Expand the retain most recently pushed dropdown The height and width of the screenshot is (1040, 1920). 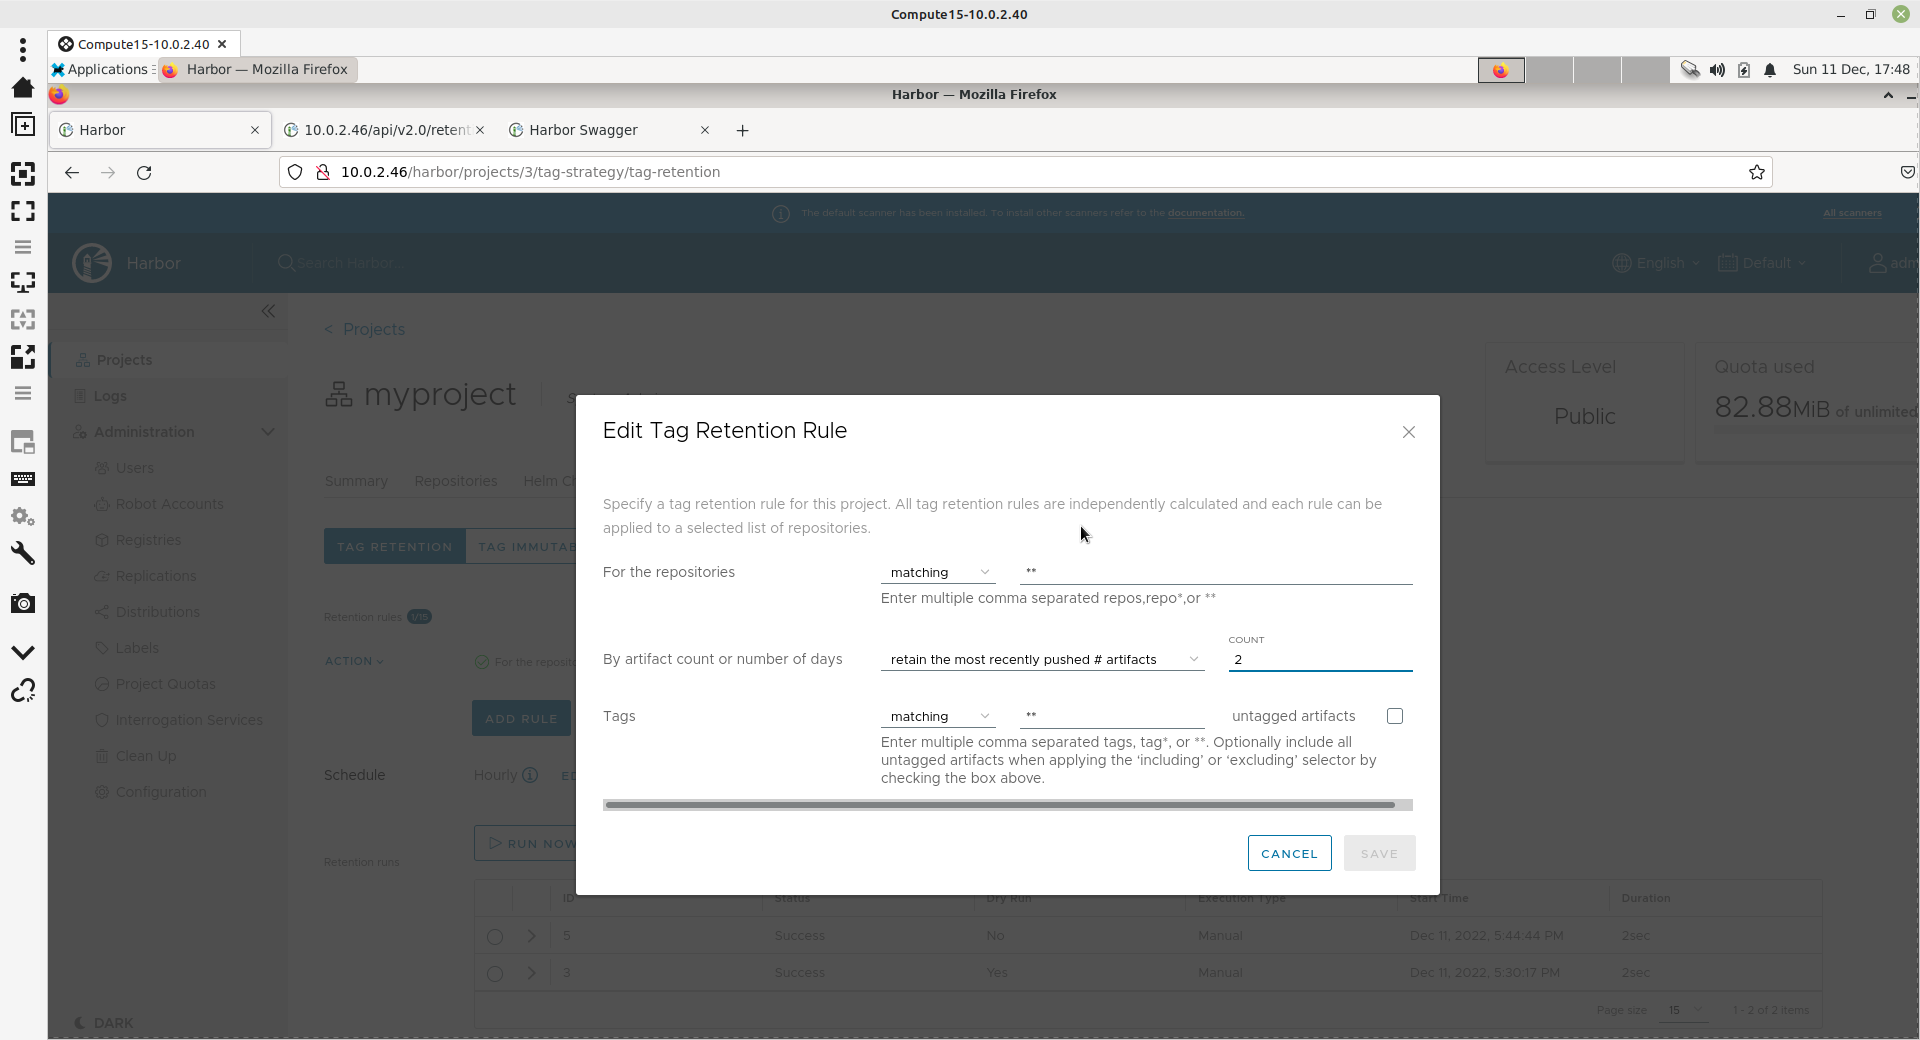click(x=1042, y=660)
